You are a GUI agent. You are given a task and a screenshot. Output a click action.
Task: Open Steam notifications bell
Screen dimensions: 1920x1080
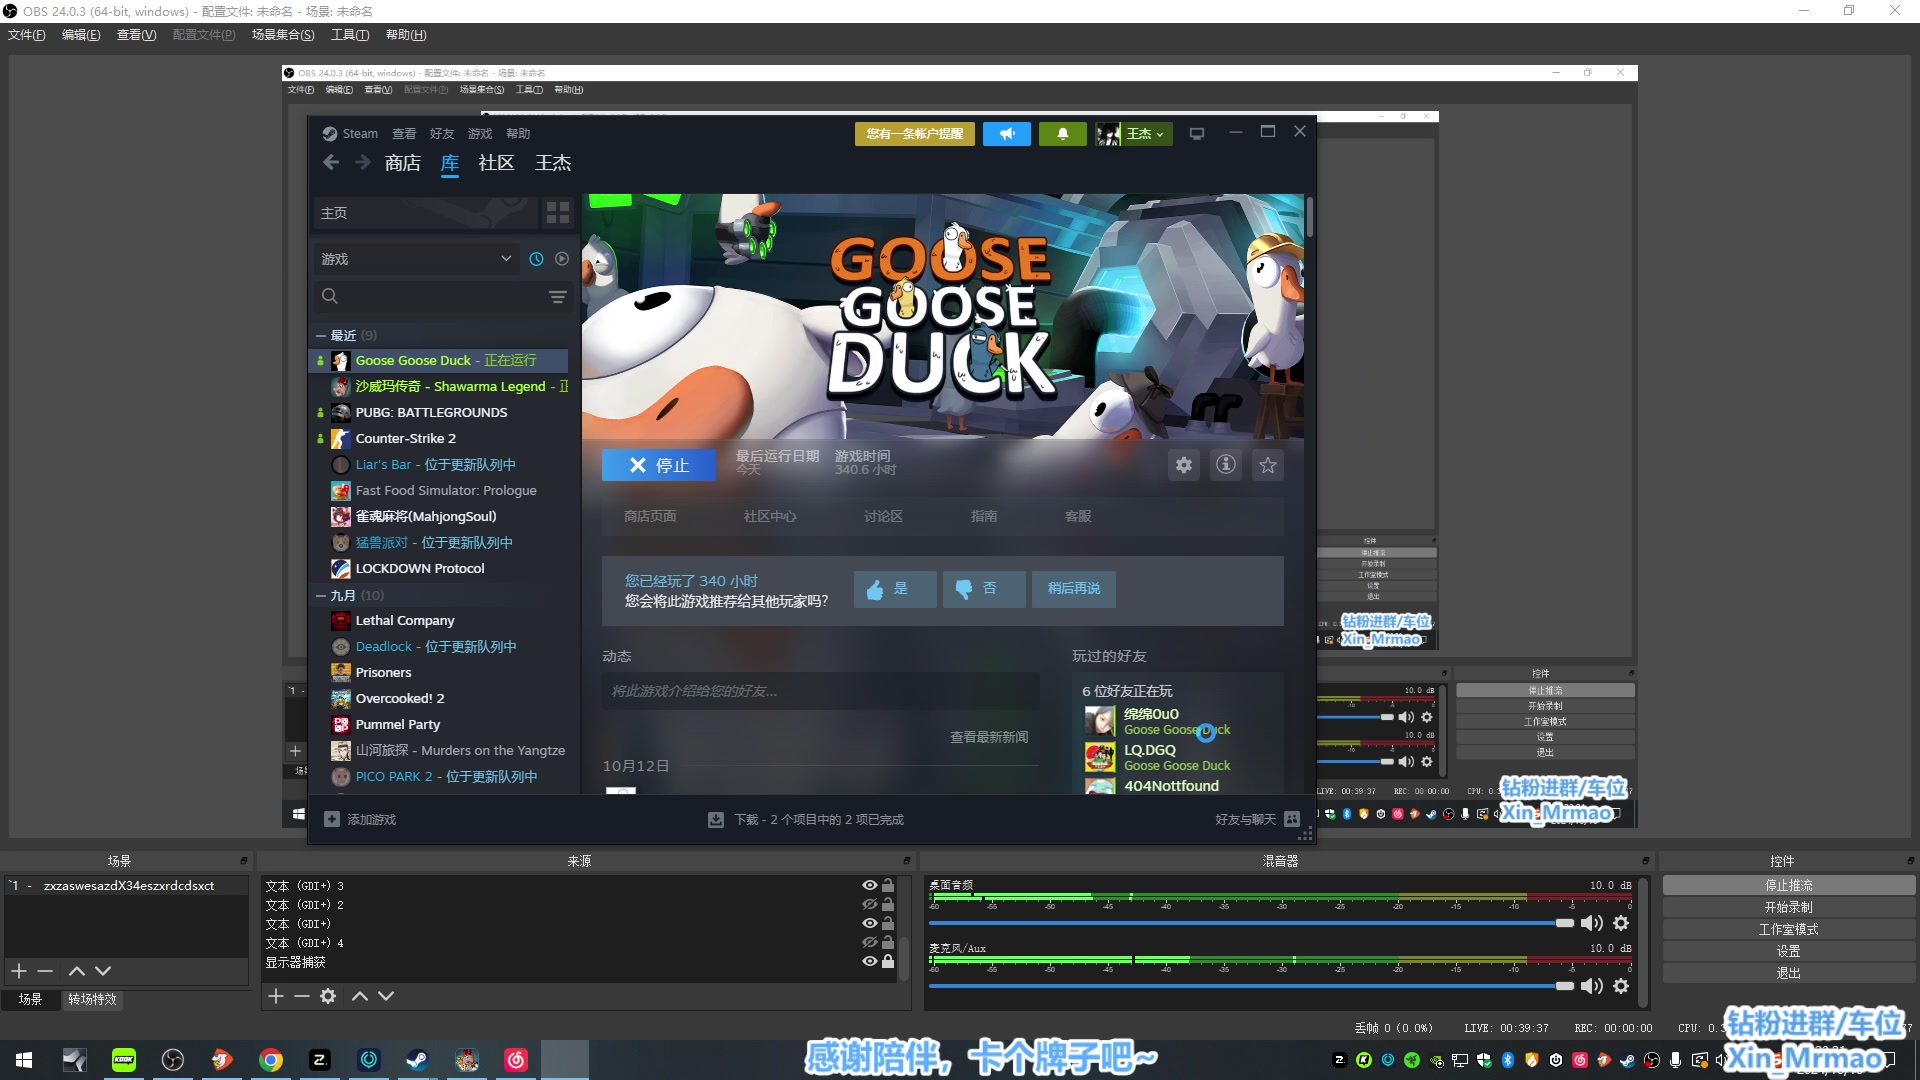[1063, 134]
